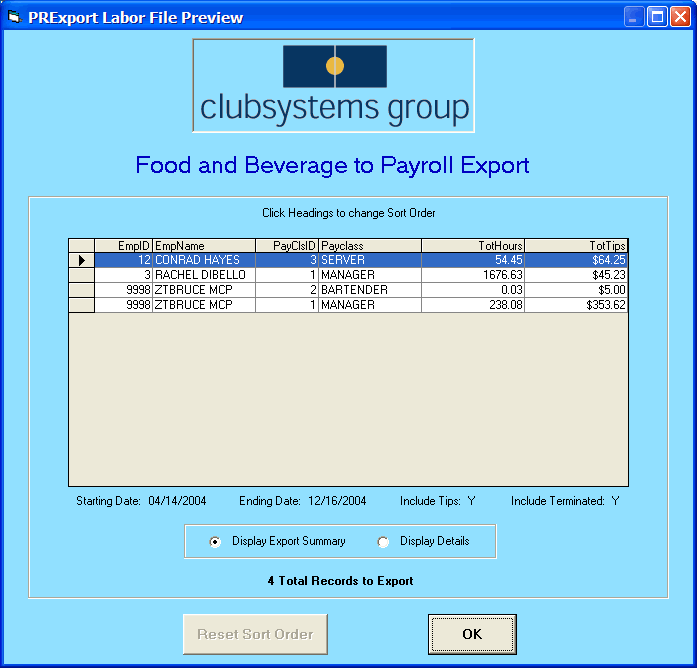Click the 238.08 hours cell
Screen dimensions: 697x668
click(473, 305)
